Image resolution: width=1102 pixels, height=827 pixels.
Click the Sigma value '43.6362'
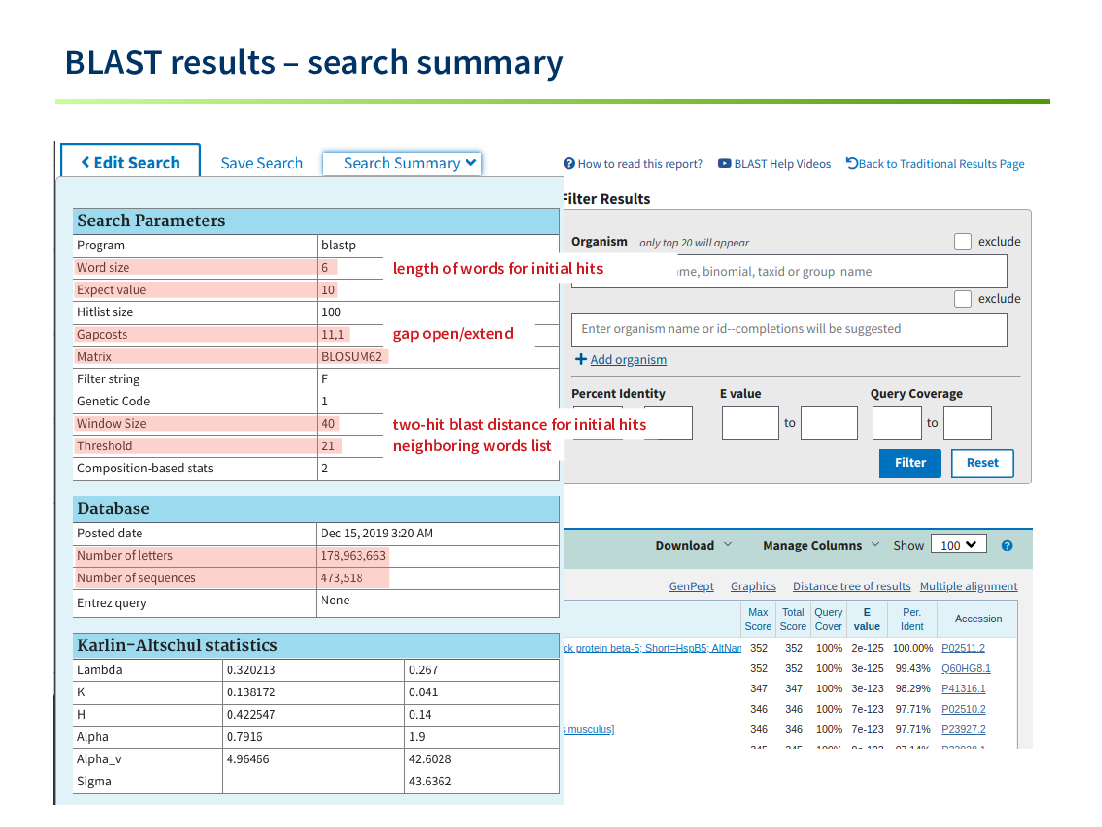click(430, 781)
